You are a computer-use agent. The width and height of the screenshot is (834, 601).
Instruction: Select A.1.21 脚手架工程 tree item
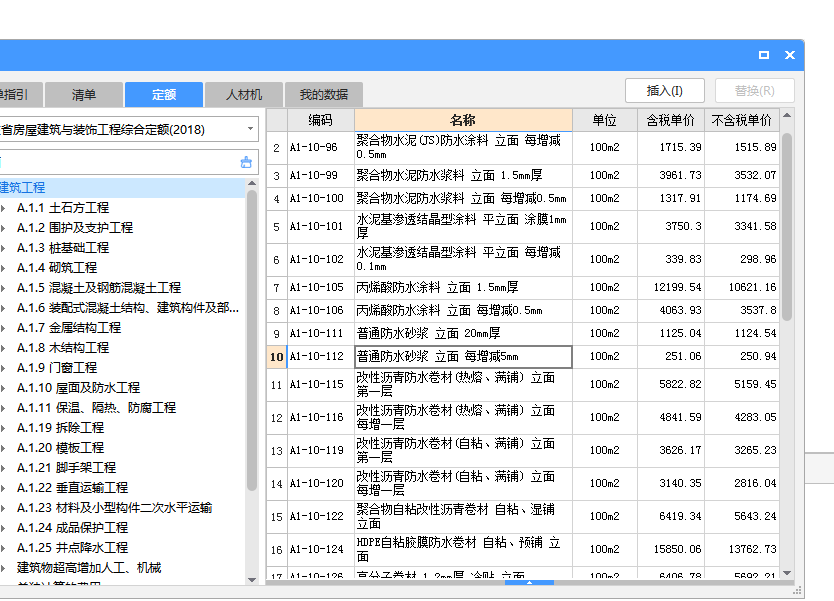coord(66,468)
